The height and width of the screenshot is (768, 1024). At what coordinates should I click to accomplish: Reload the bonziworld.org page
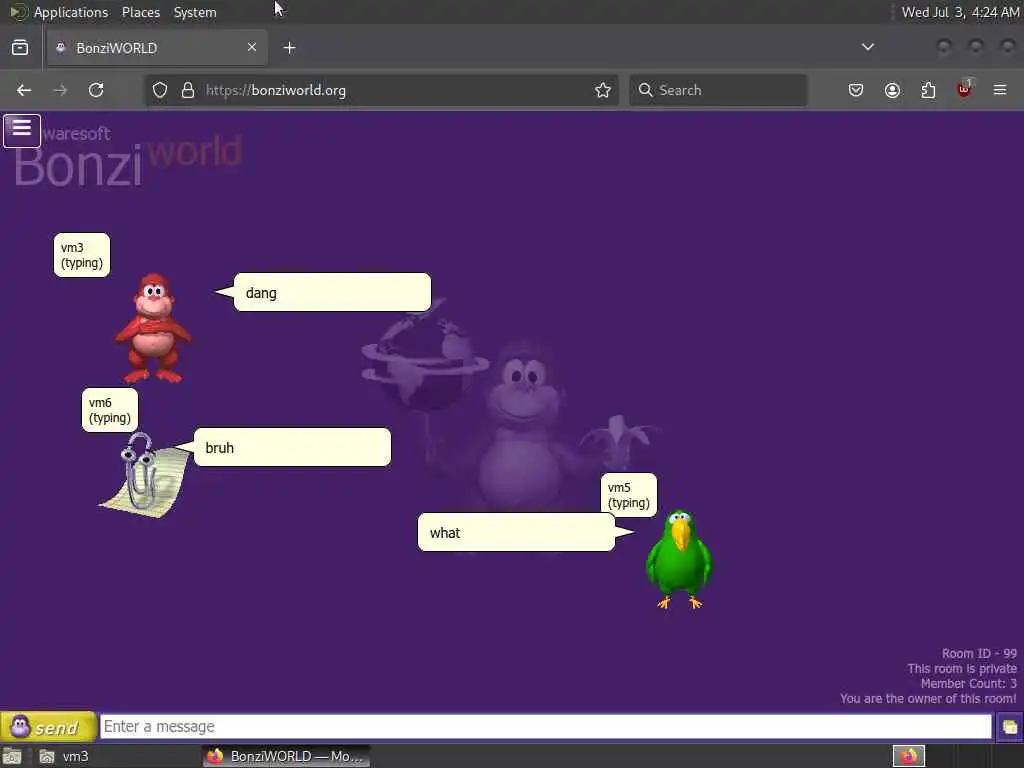click(96, 90)
